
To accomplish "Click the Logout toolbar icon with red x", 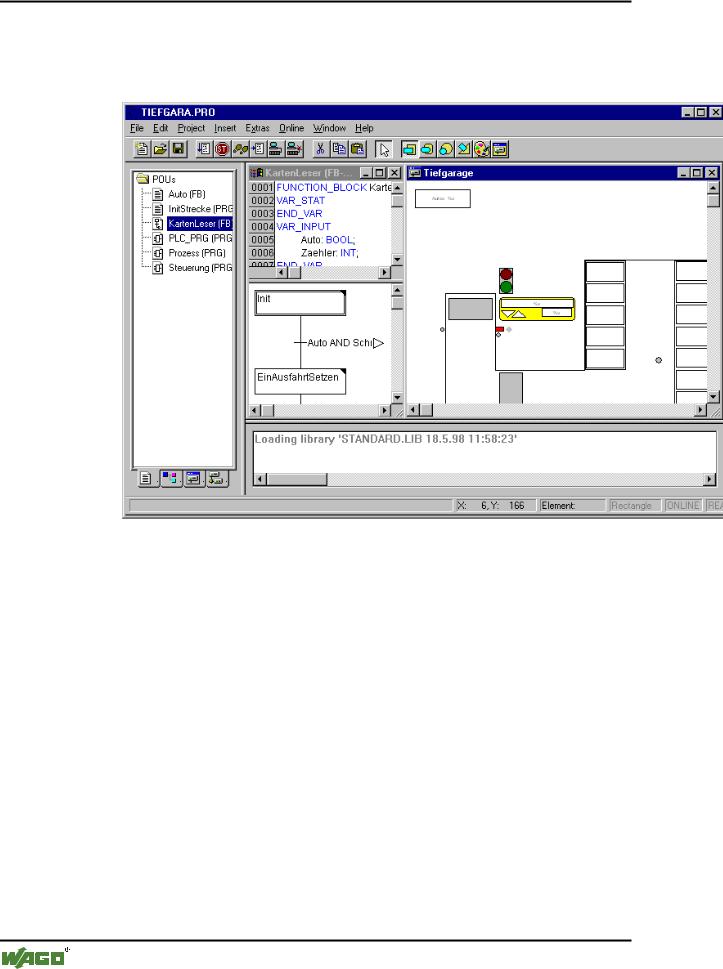I will [294, 149].
